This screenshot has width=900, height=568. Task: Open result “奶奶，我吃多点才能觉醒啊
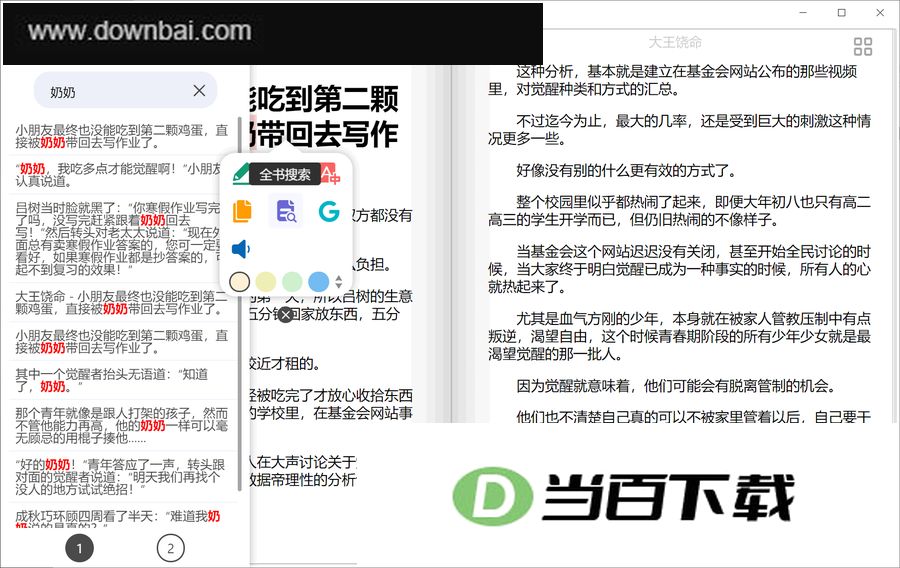(x=118, y=175)
